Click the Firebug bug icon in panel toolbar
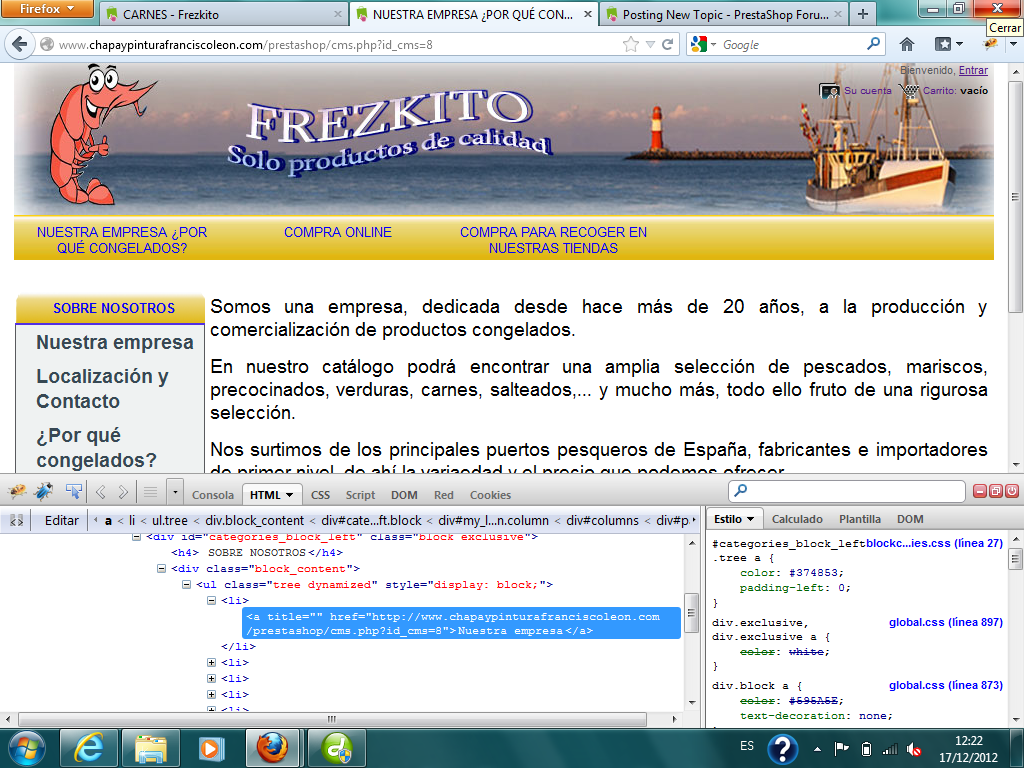The width and height of the screenshot is (1024, 768). [x=16, y=491]
